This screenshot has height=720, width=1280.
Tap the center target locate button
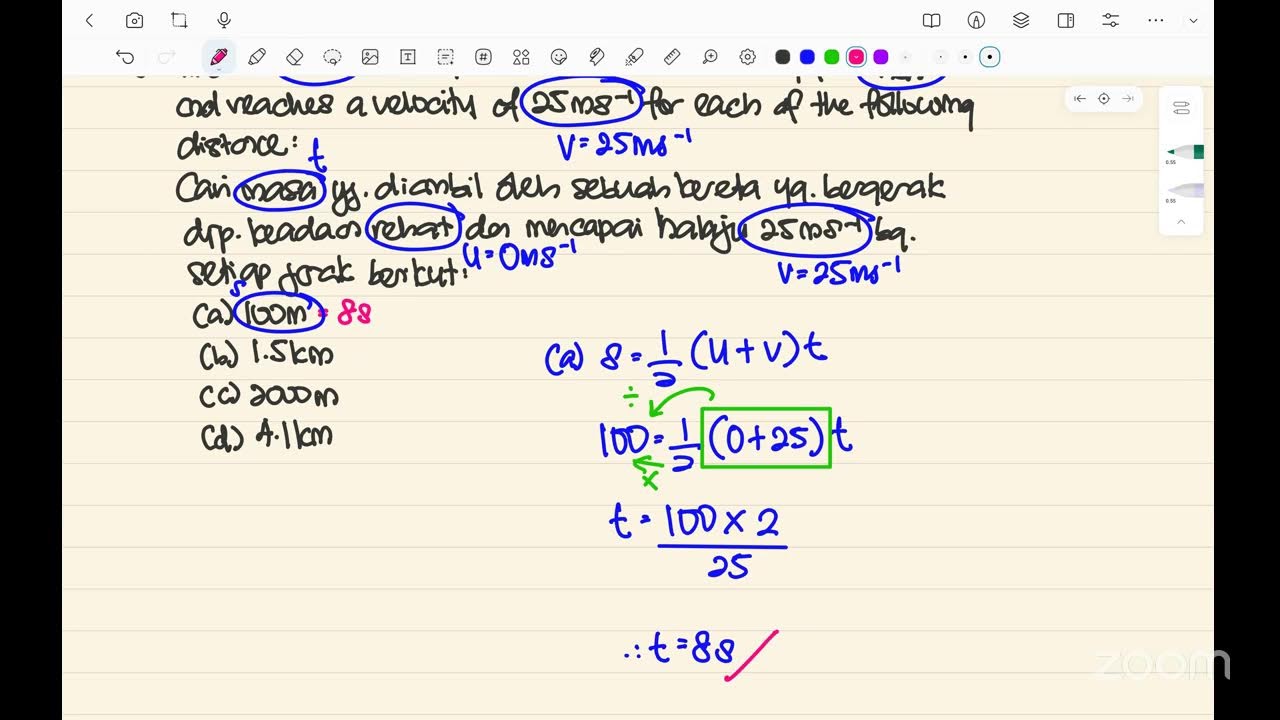[x=1104, y=98]
